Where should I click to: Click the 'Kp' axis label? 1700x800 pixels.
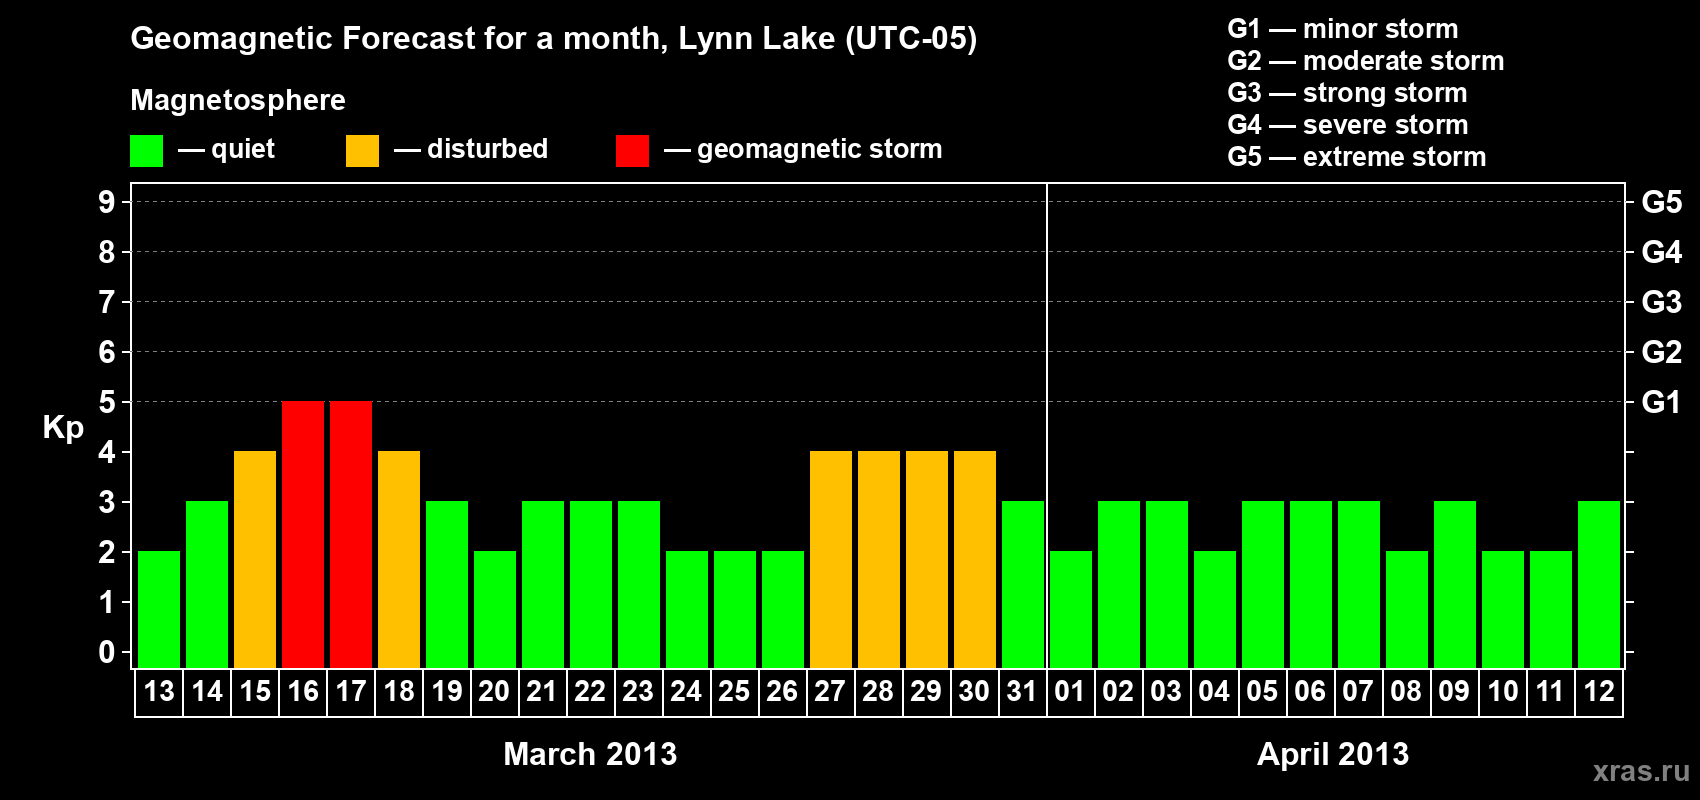coord(63,428)
